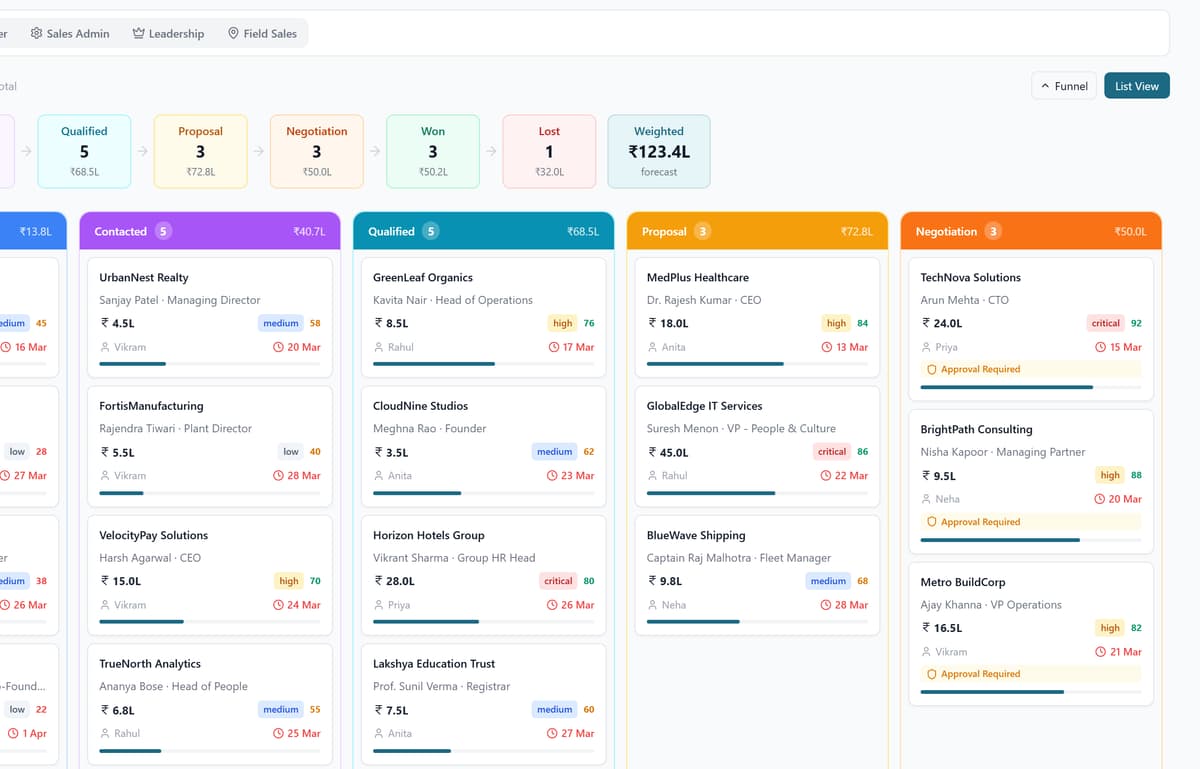Click the progress bar on TechNova Solutions card
This screenshot has width=1200, height=769.
(1031, 387)
